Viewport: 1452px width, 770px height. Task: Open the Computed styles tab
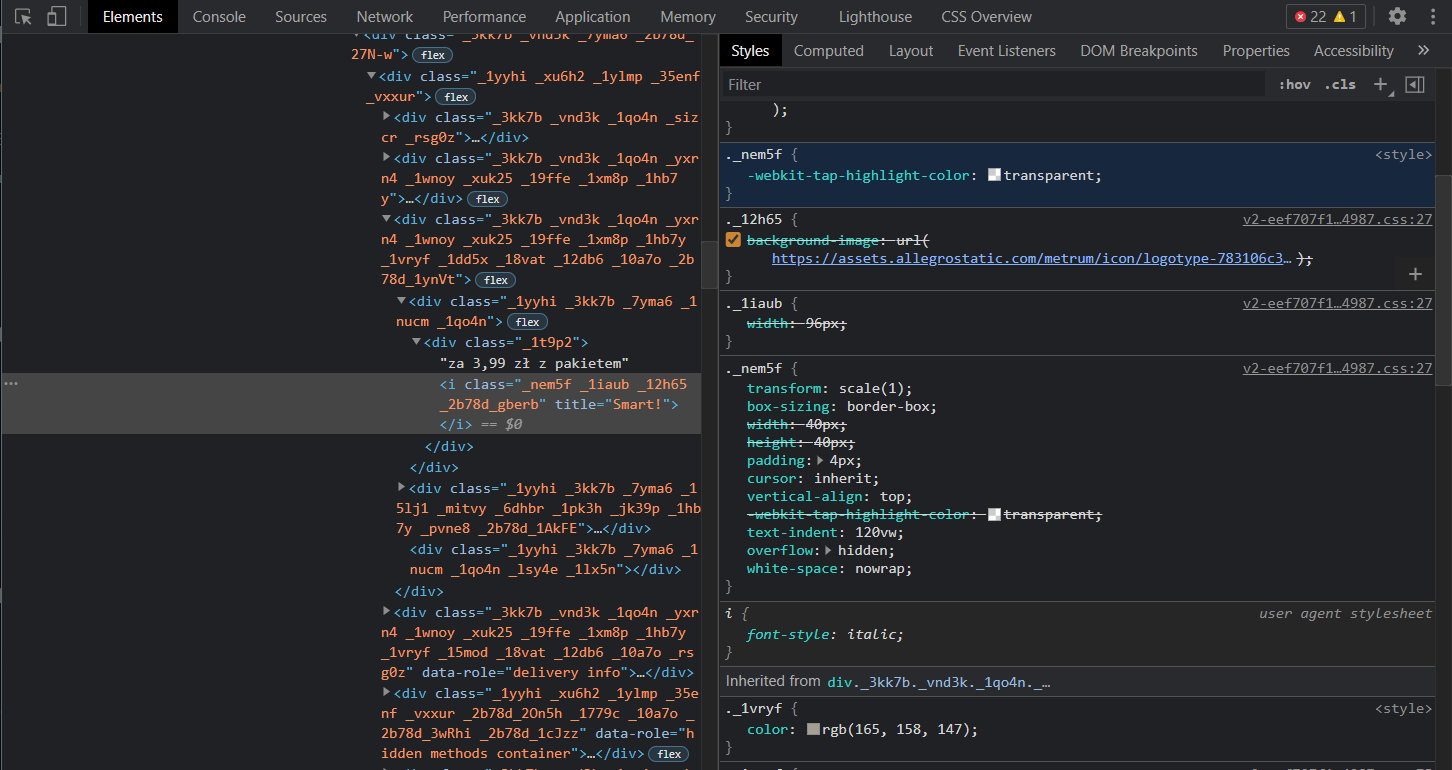click(828, 50)
